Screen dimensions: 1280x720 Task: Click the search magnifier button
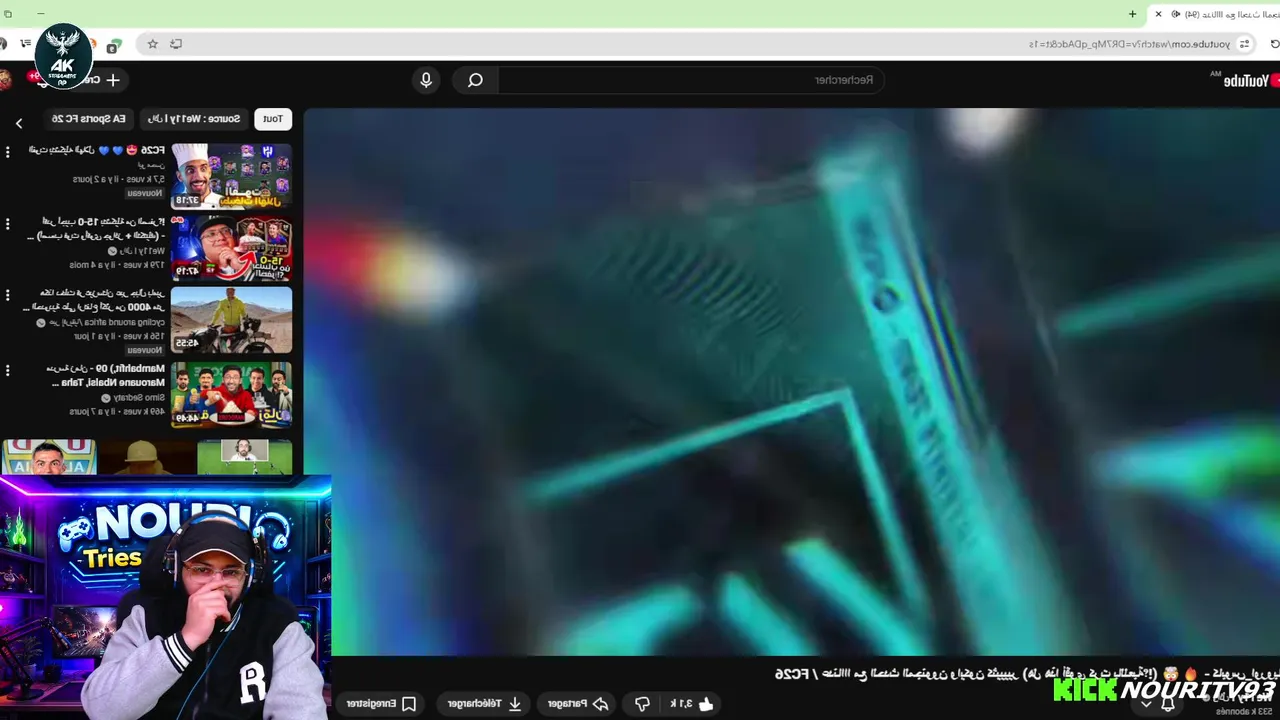[x=475, y=80]
